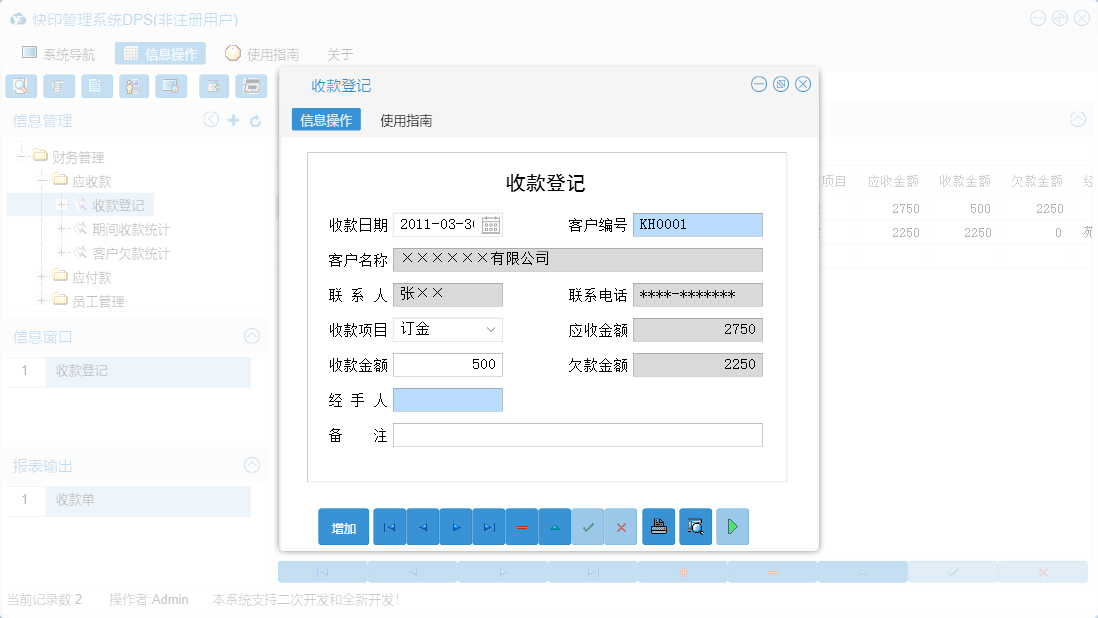Collapse the 报表输出 panel
The width and height of the screenshot is (1098, 618).
coord(251,465)
